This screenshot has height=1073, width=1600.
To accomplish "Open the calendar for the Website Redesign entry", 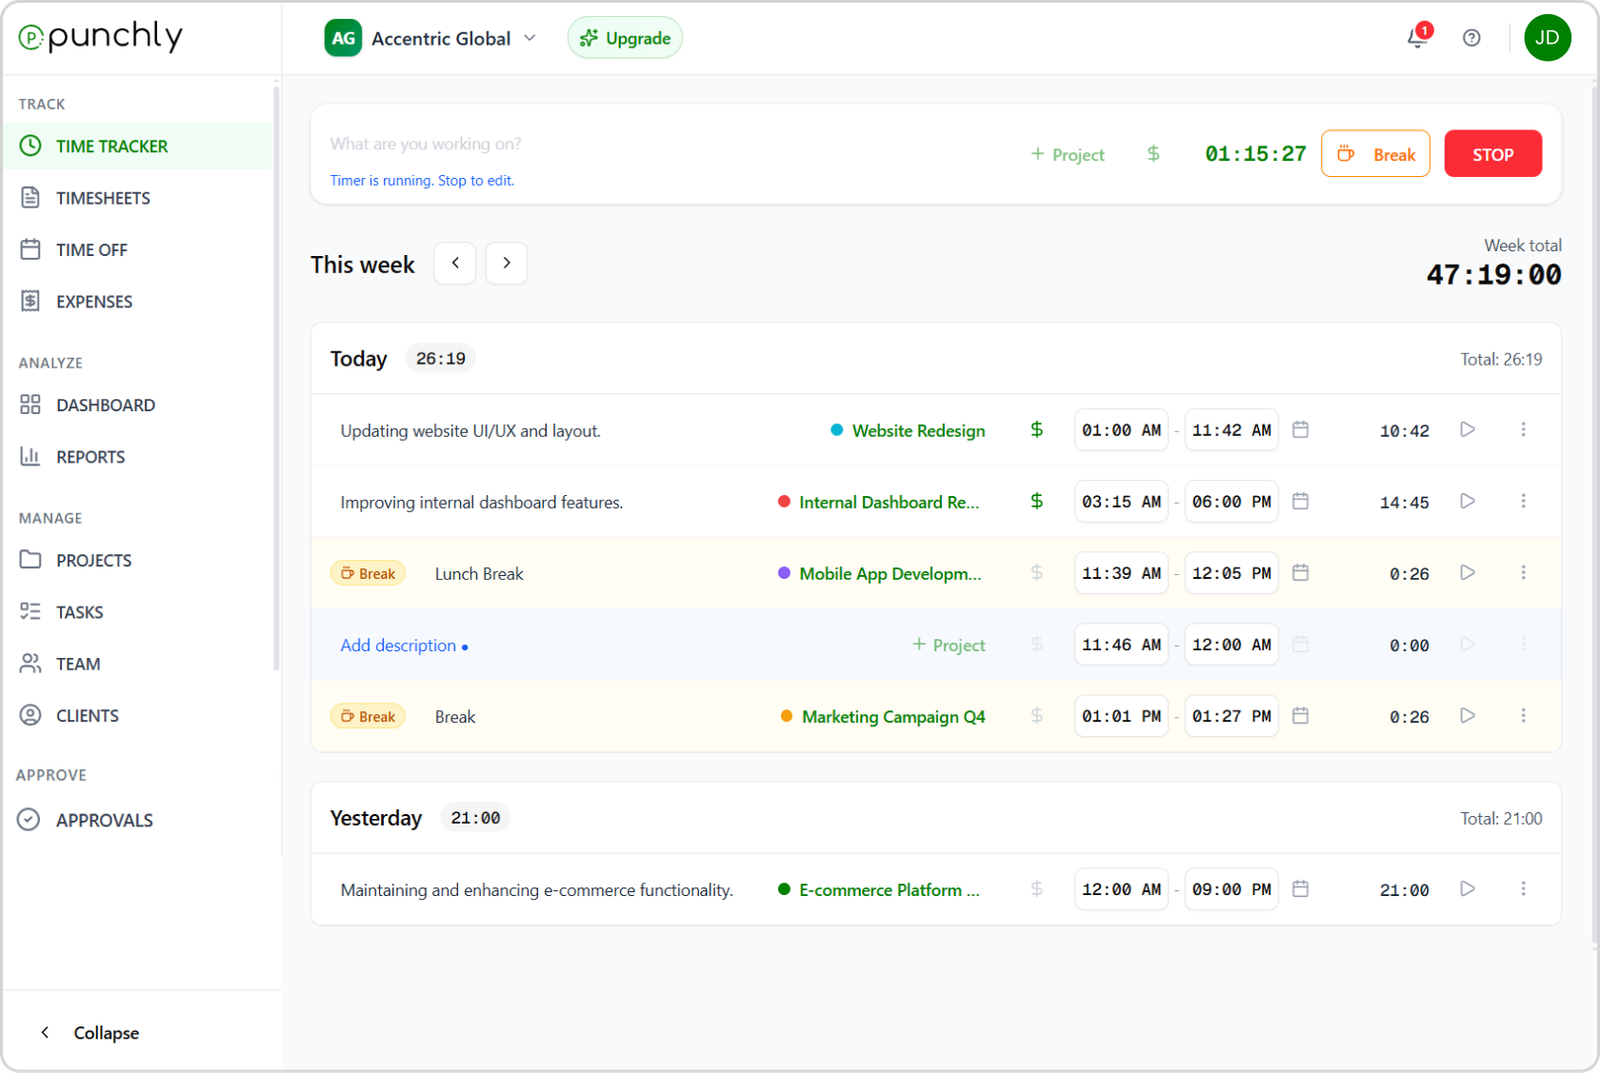I will 1300,429.
